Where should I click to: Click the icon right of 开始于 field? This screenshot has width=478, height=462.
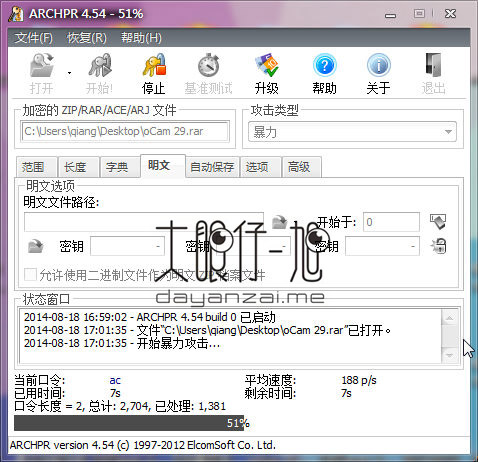[438, 221]
